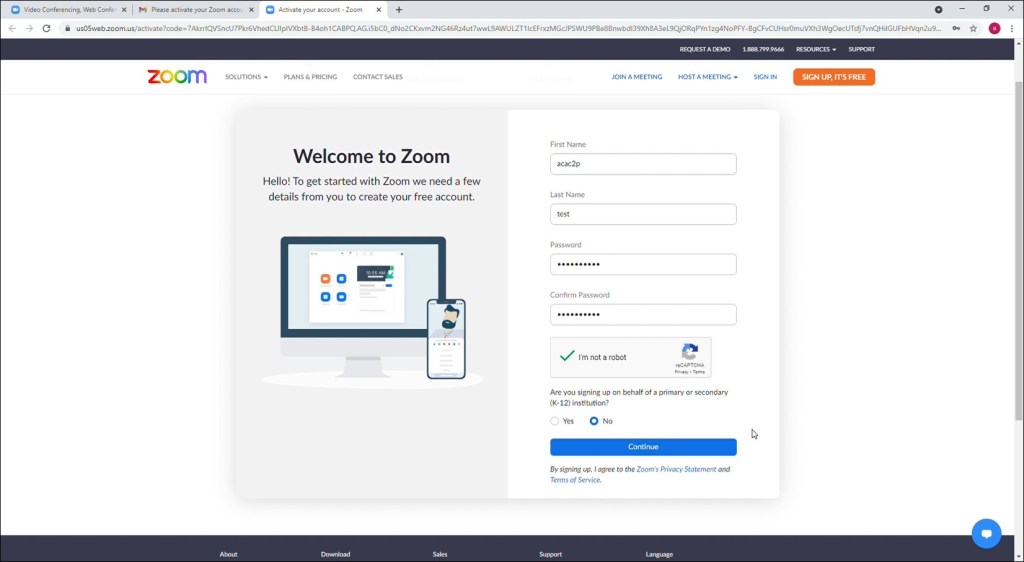The width and height of the screenshot is (1024, 562).
Task: Open a new browser tab with plus icon
Action: (399, 9)
